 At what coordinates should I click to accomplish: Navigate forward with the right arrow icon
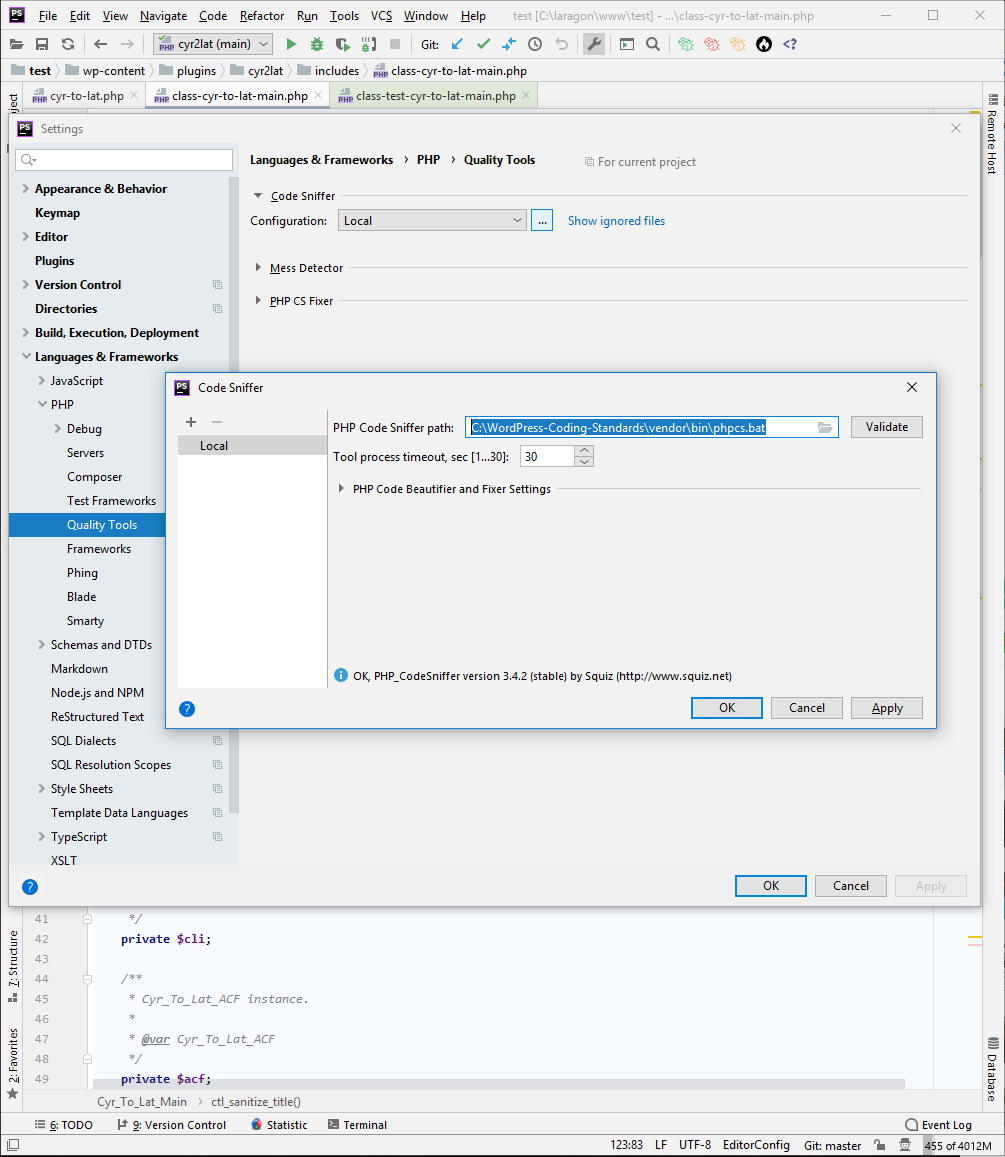127,44
